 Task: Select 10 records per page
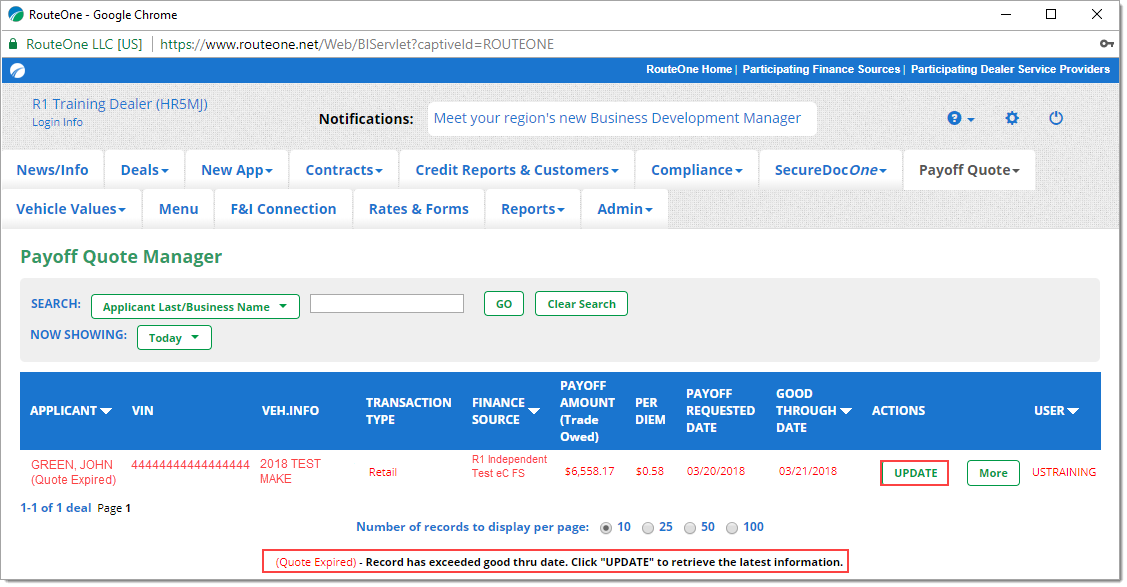(606, 528)
